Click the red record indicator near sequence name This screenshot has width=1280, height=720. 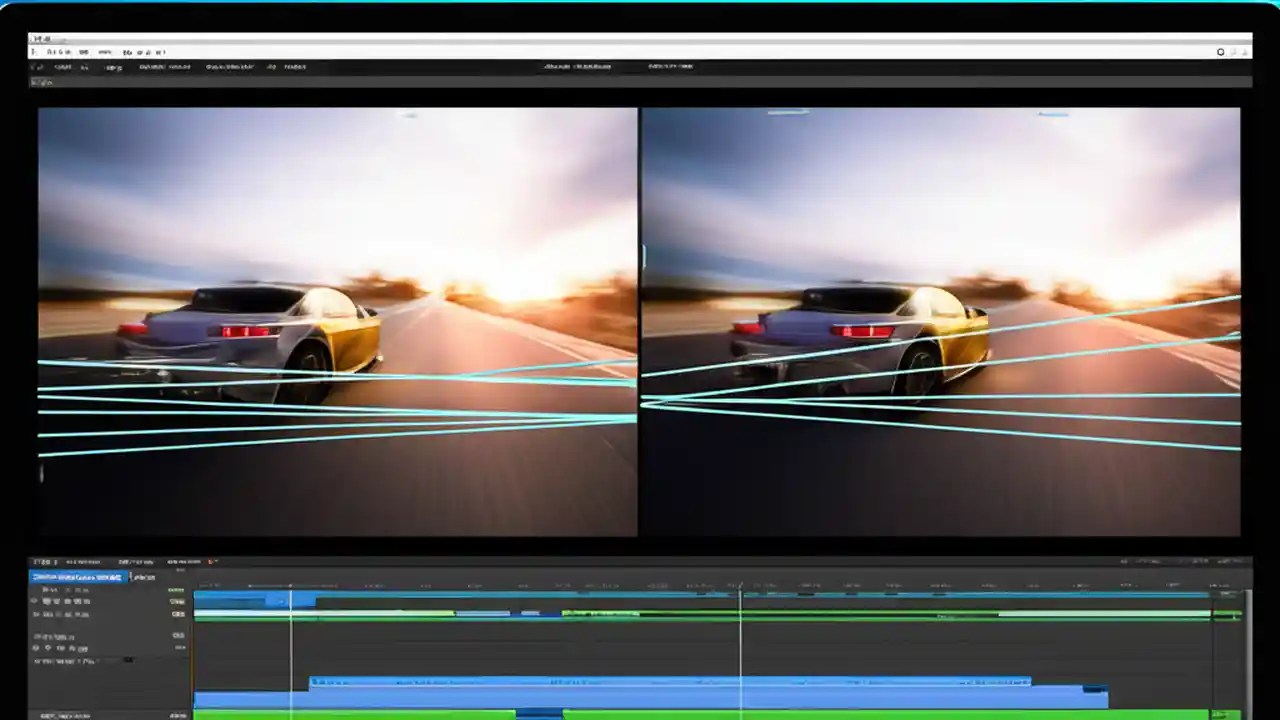[211, 562]
